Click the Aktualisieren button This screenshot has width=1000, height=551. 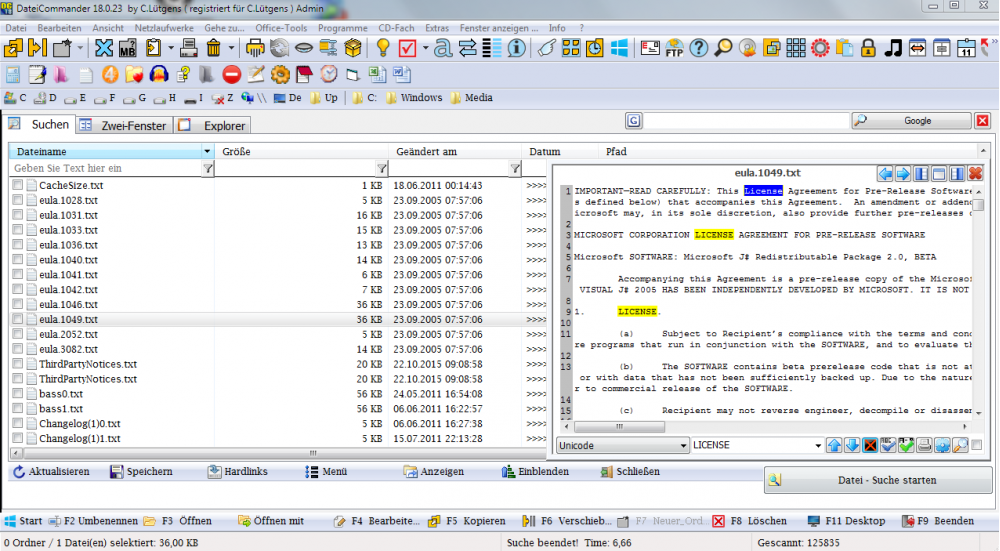[x=51, y=471]
